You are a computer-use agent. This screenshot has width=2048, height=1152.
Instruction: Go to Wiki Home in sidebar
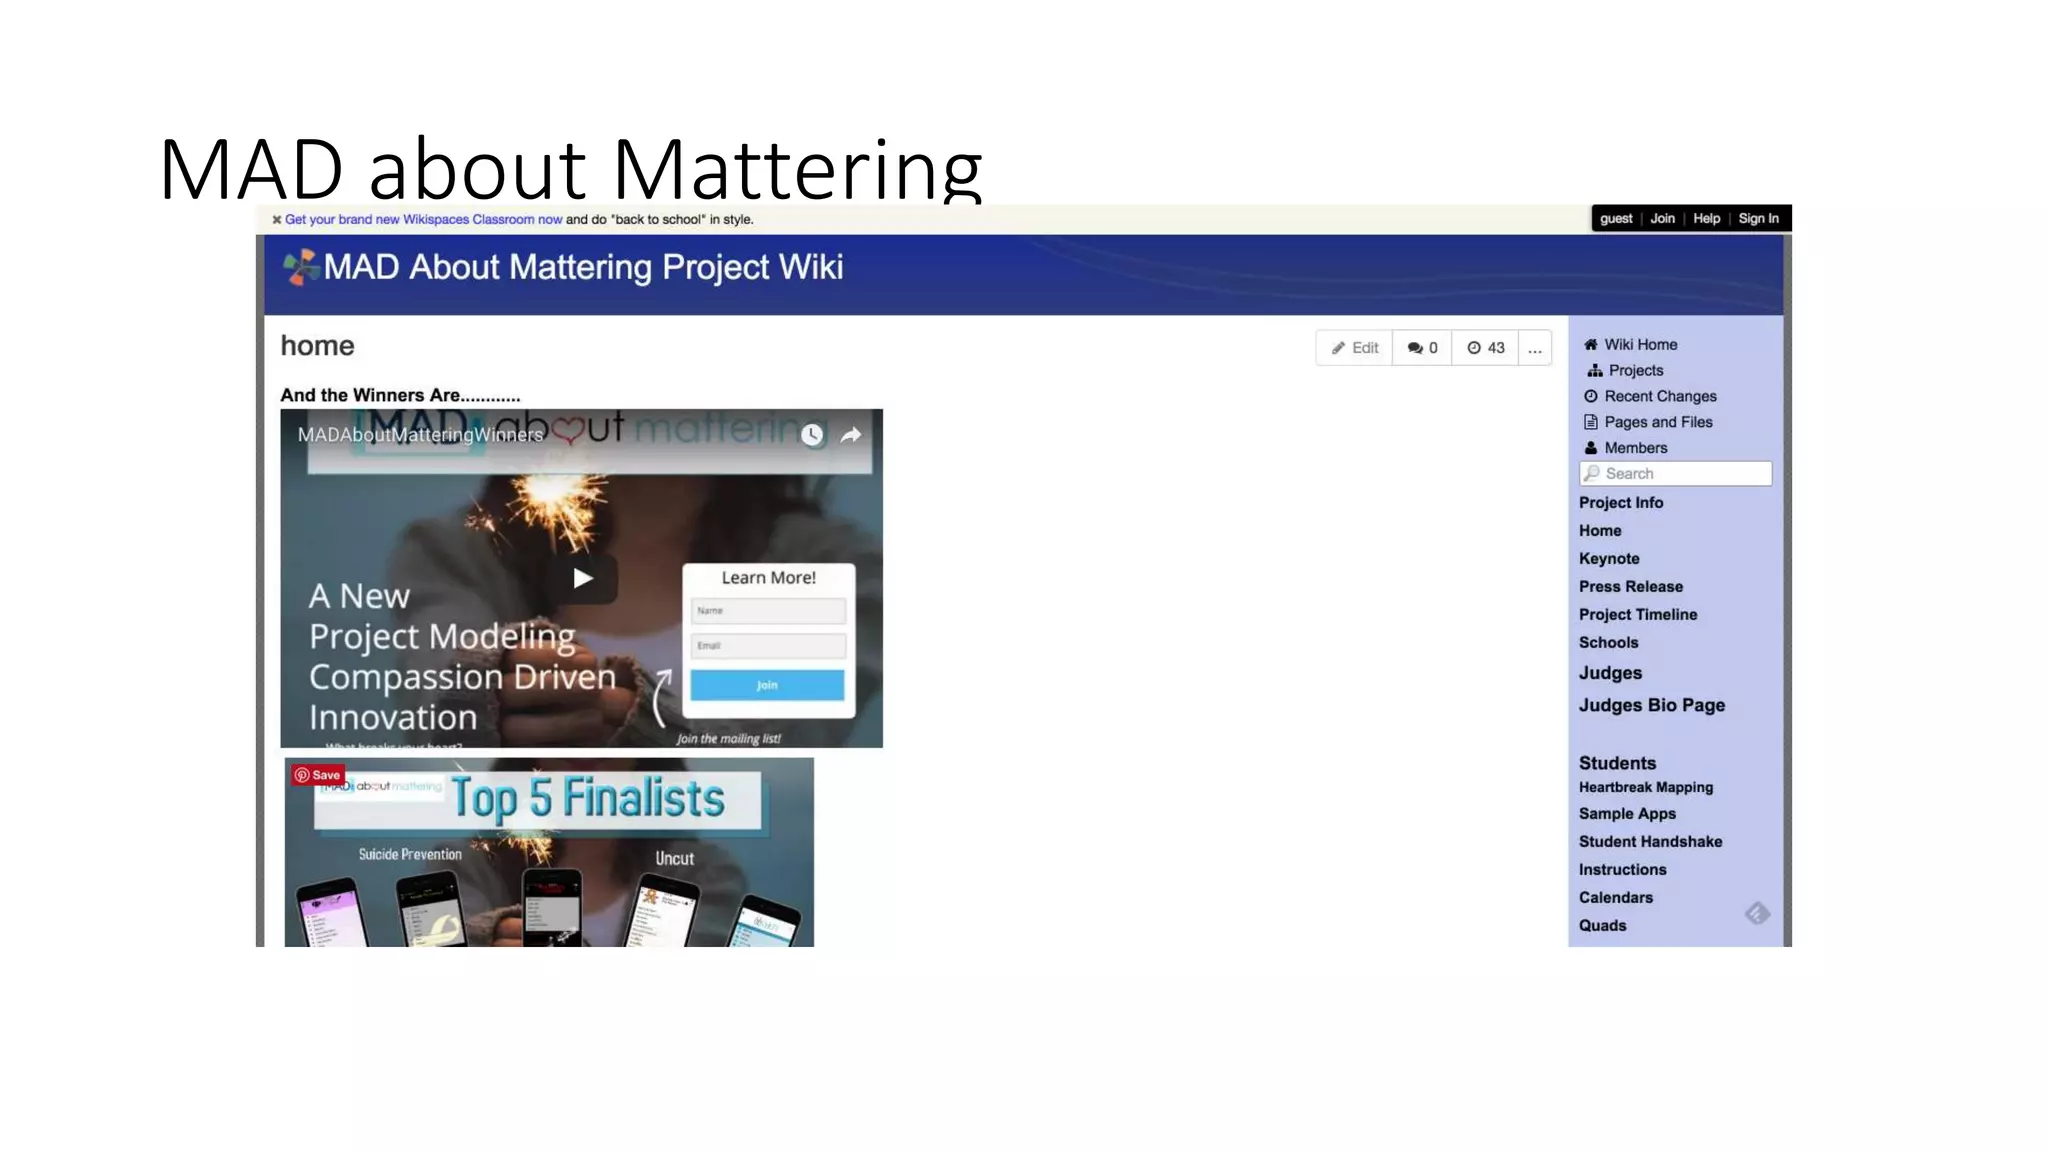pos(1631,345)
